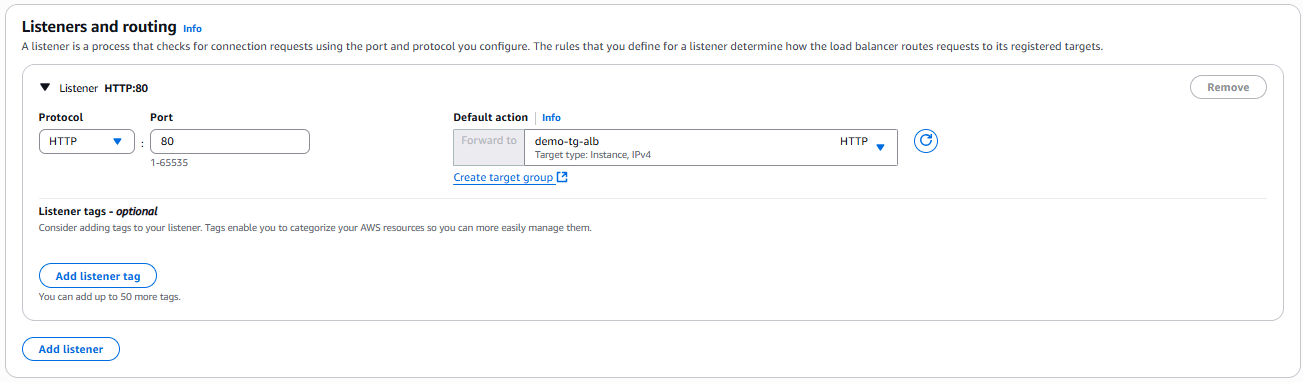Click 'You can add up to 50 more tags.' text

pyautogui.click(x=109, y=297)
